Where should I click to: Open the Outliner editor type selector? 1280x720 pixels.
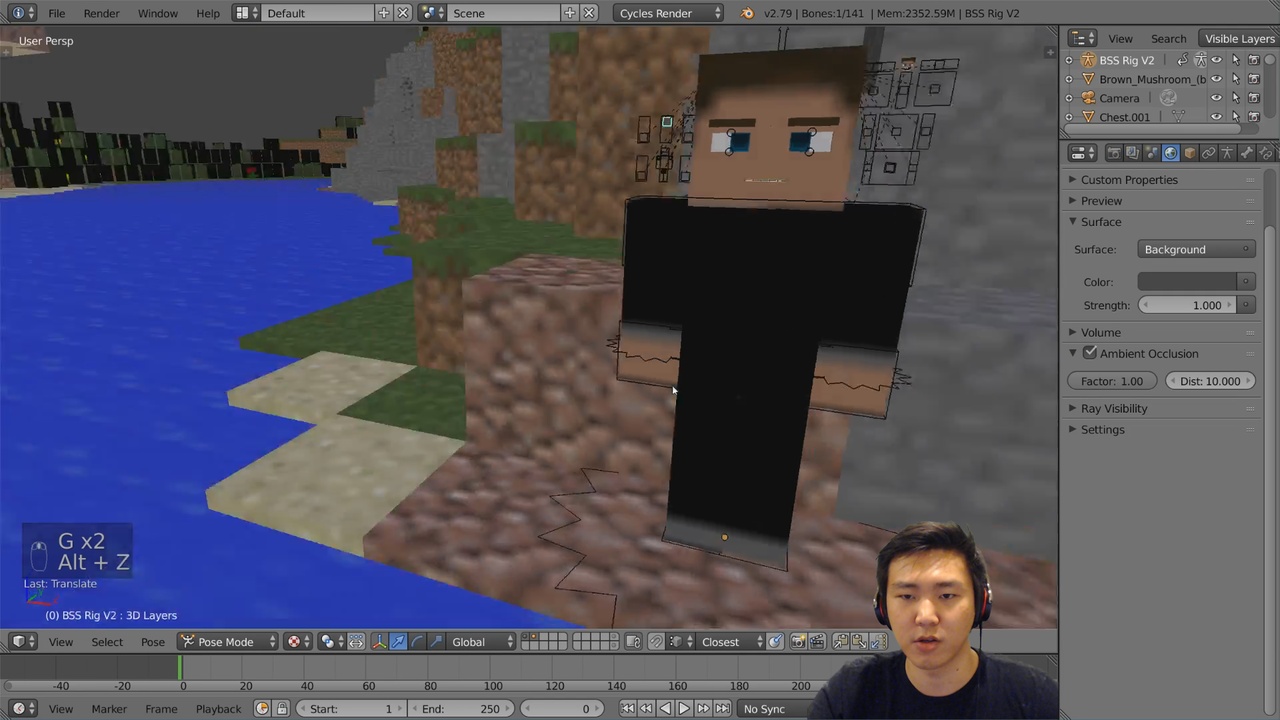click(1082, 39)
